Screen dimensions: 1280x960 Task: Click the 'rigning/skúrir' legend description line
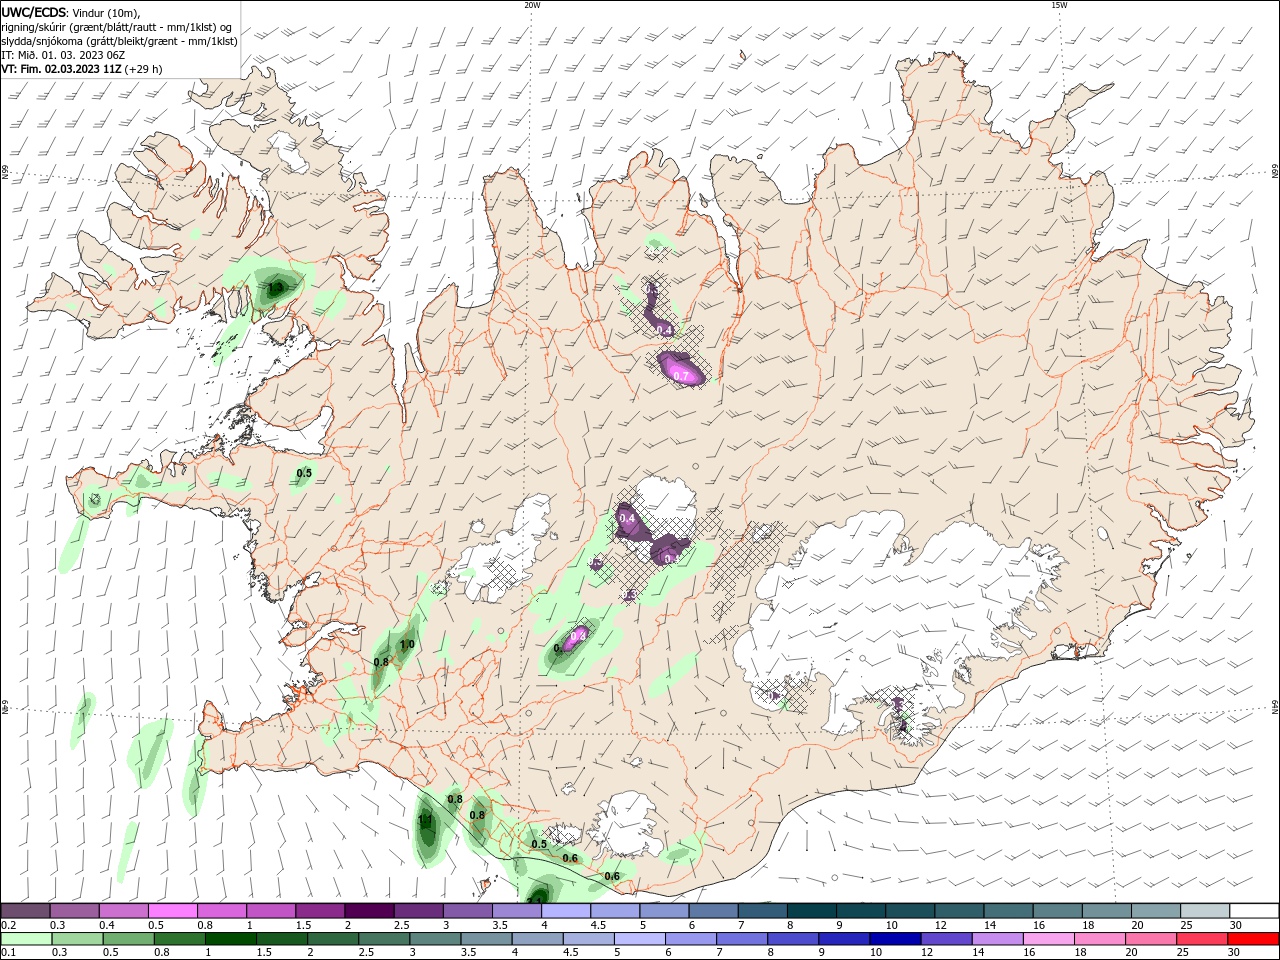(117, 27)
